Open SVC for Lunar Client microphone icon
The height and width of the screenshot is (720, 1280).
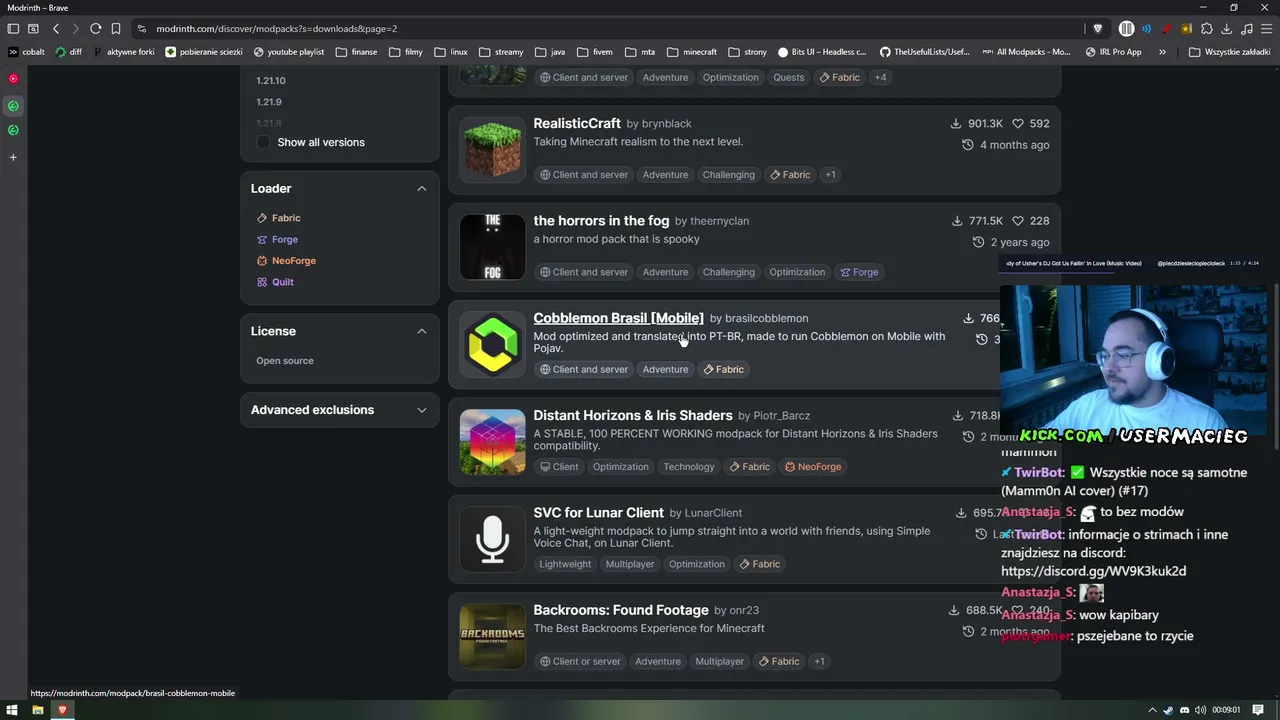(x=492, y=538)
